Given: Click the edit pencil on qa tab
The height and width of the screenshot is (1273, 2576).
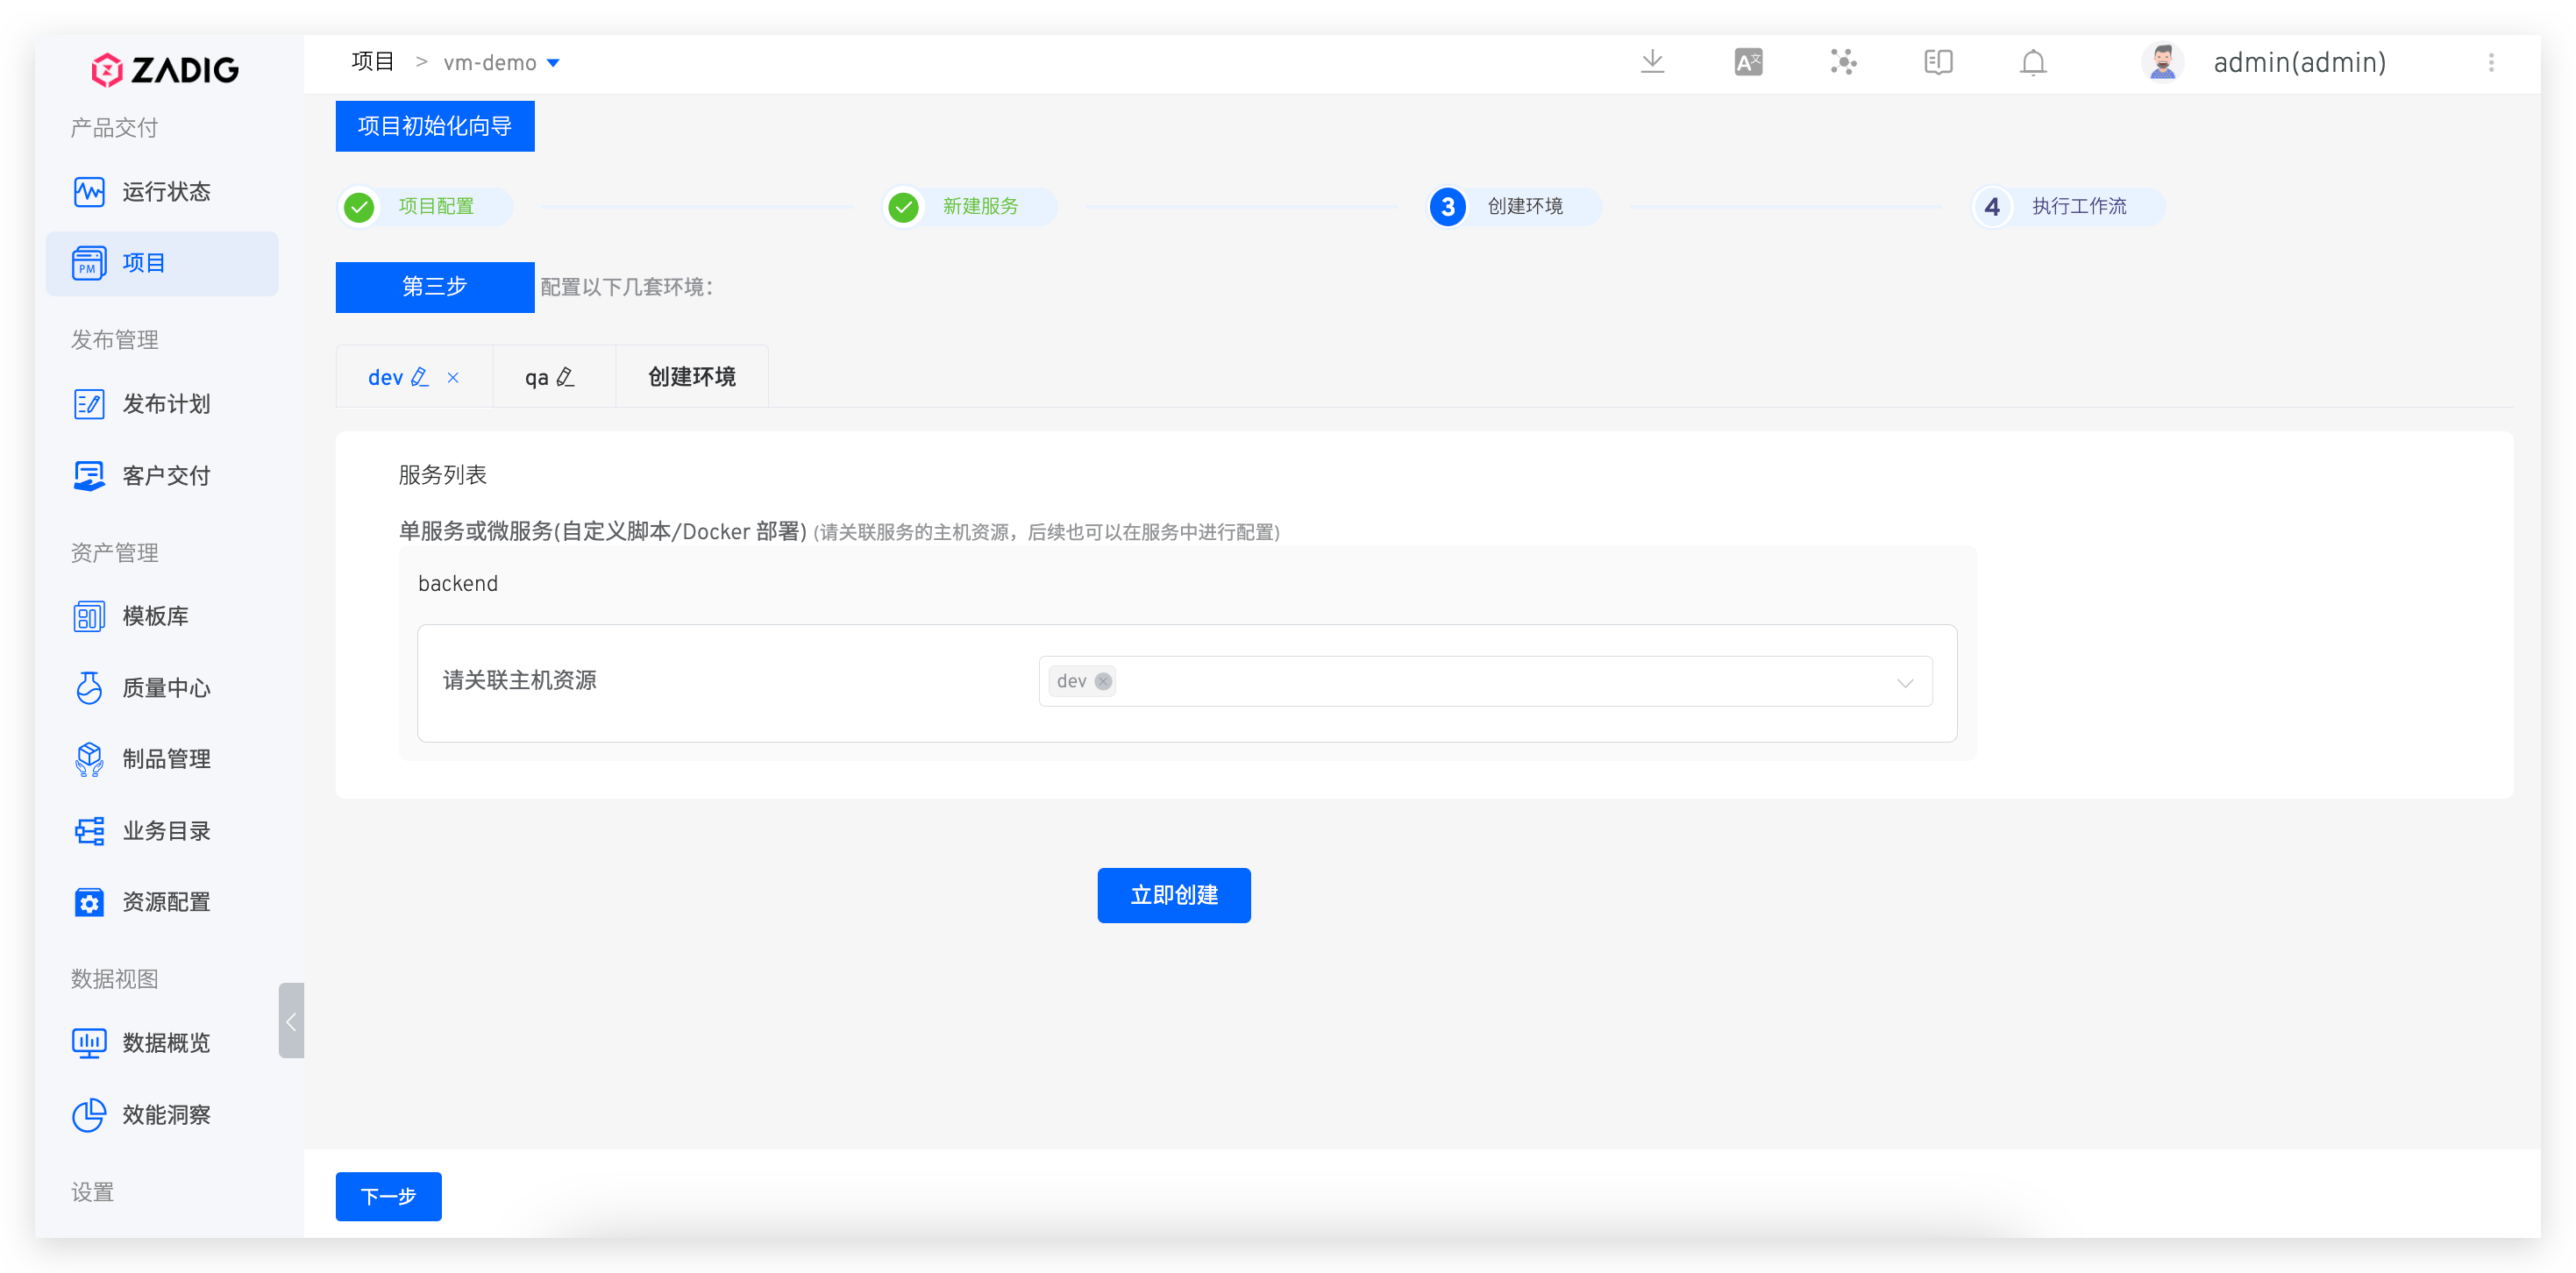Looking at the screenshot, I should pos(566,377).
